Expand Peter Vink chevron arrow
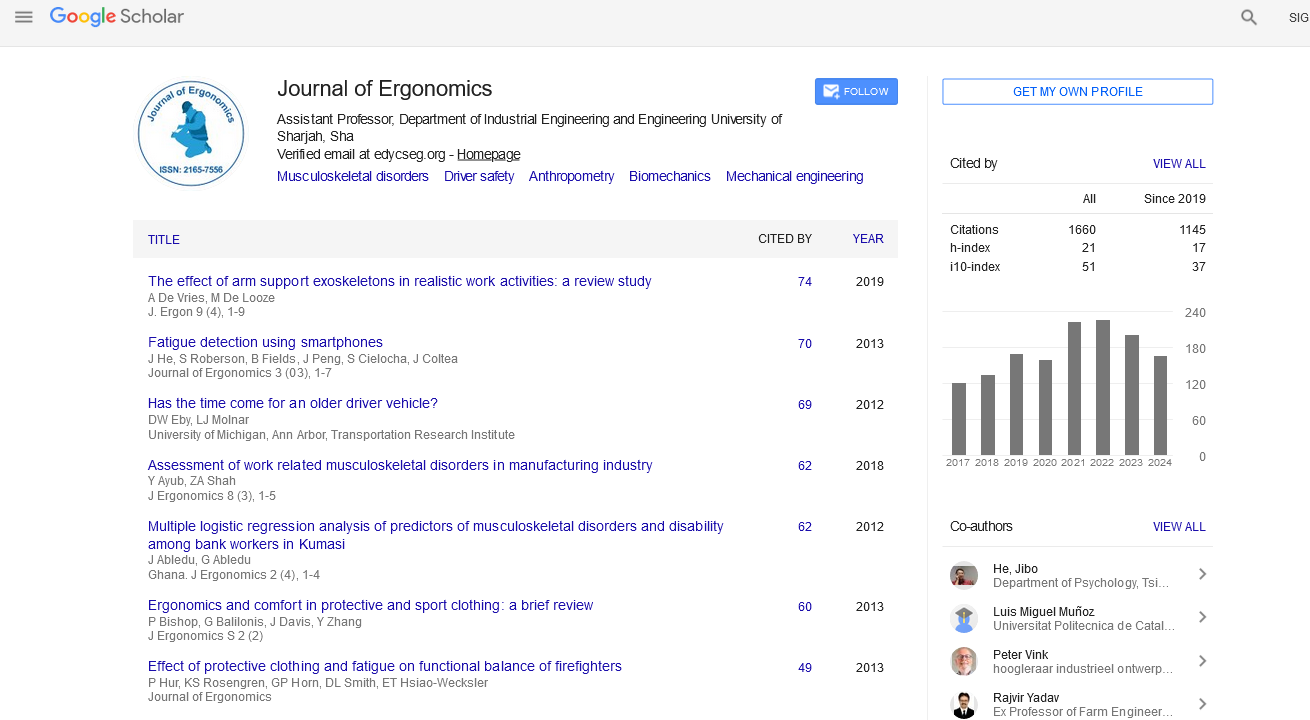The image size is (1310, 720). click(1202, 660)
